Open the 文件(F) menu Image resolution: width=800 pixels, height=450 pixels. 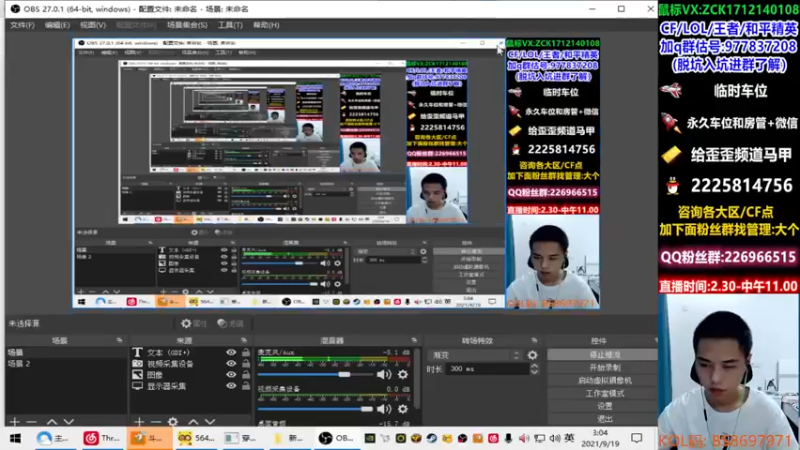22,25
